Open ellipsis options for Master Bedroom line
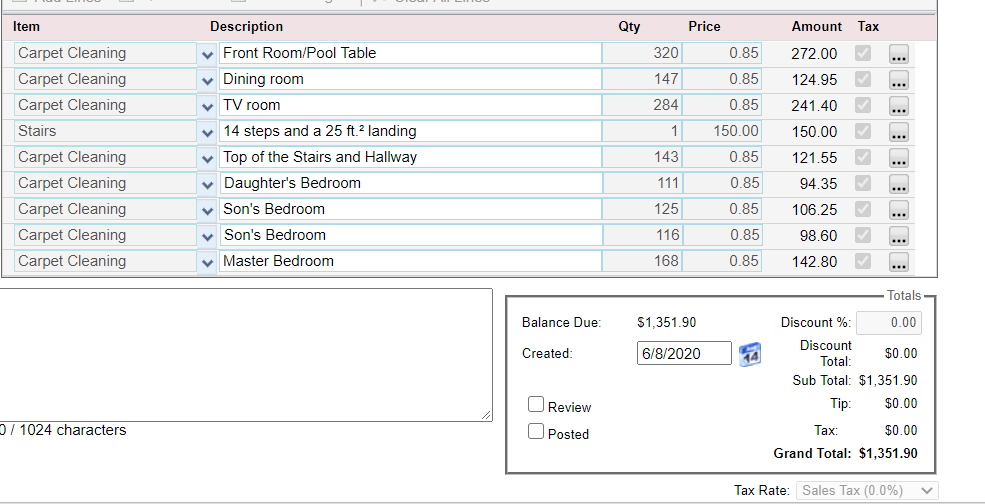This screenshot has width=985, height=504. pyautogui.click(x=899, y=261)
